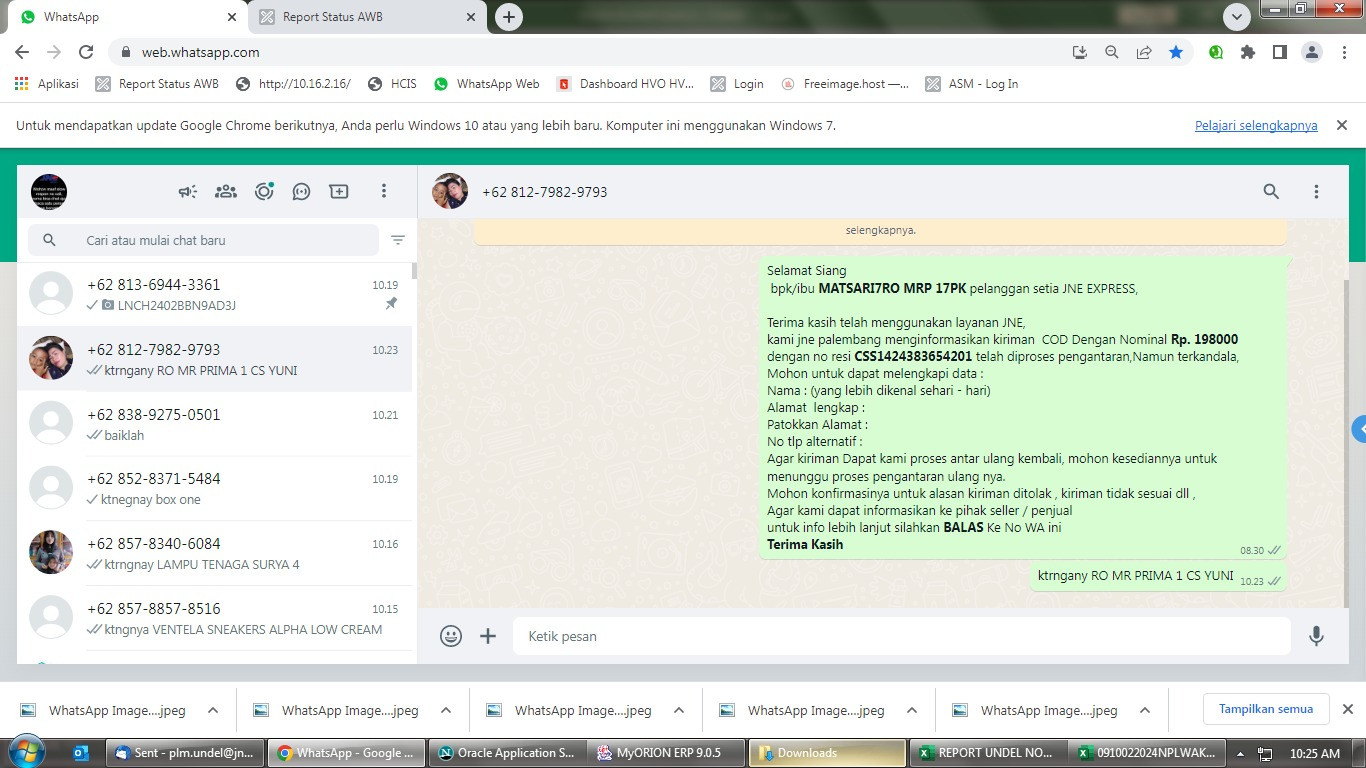Expand the last WhatsApp Image download chevron
This screenshot has height=768, width=1366.
[x=1145, y=710]
